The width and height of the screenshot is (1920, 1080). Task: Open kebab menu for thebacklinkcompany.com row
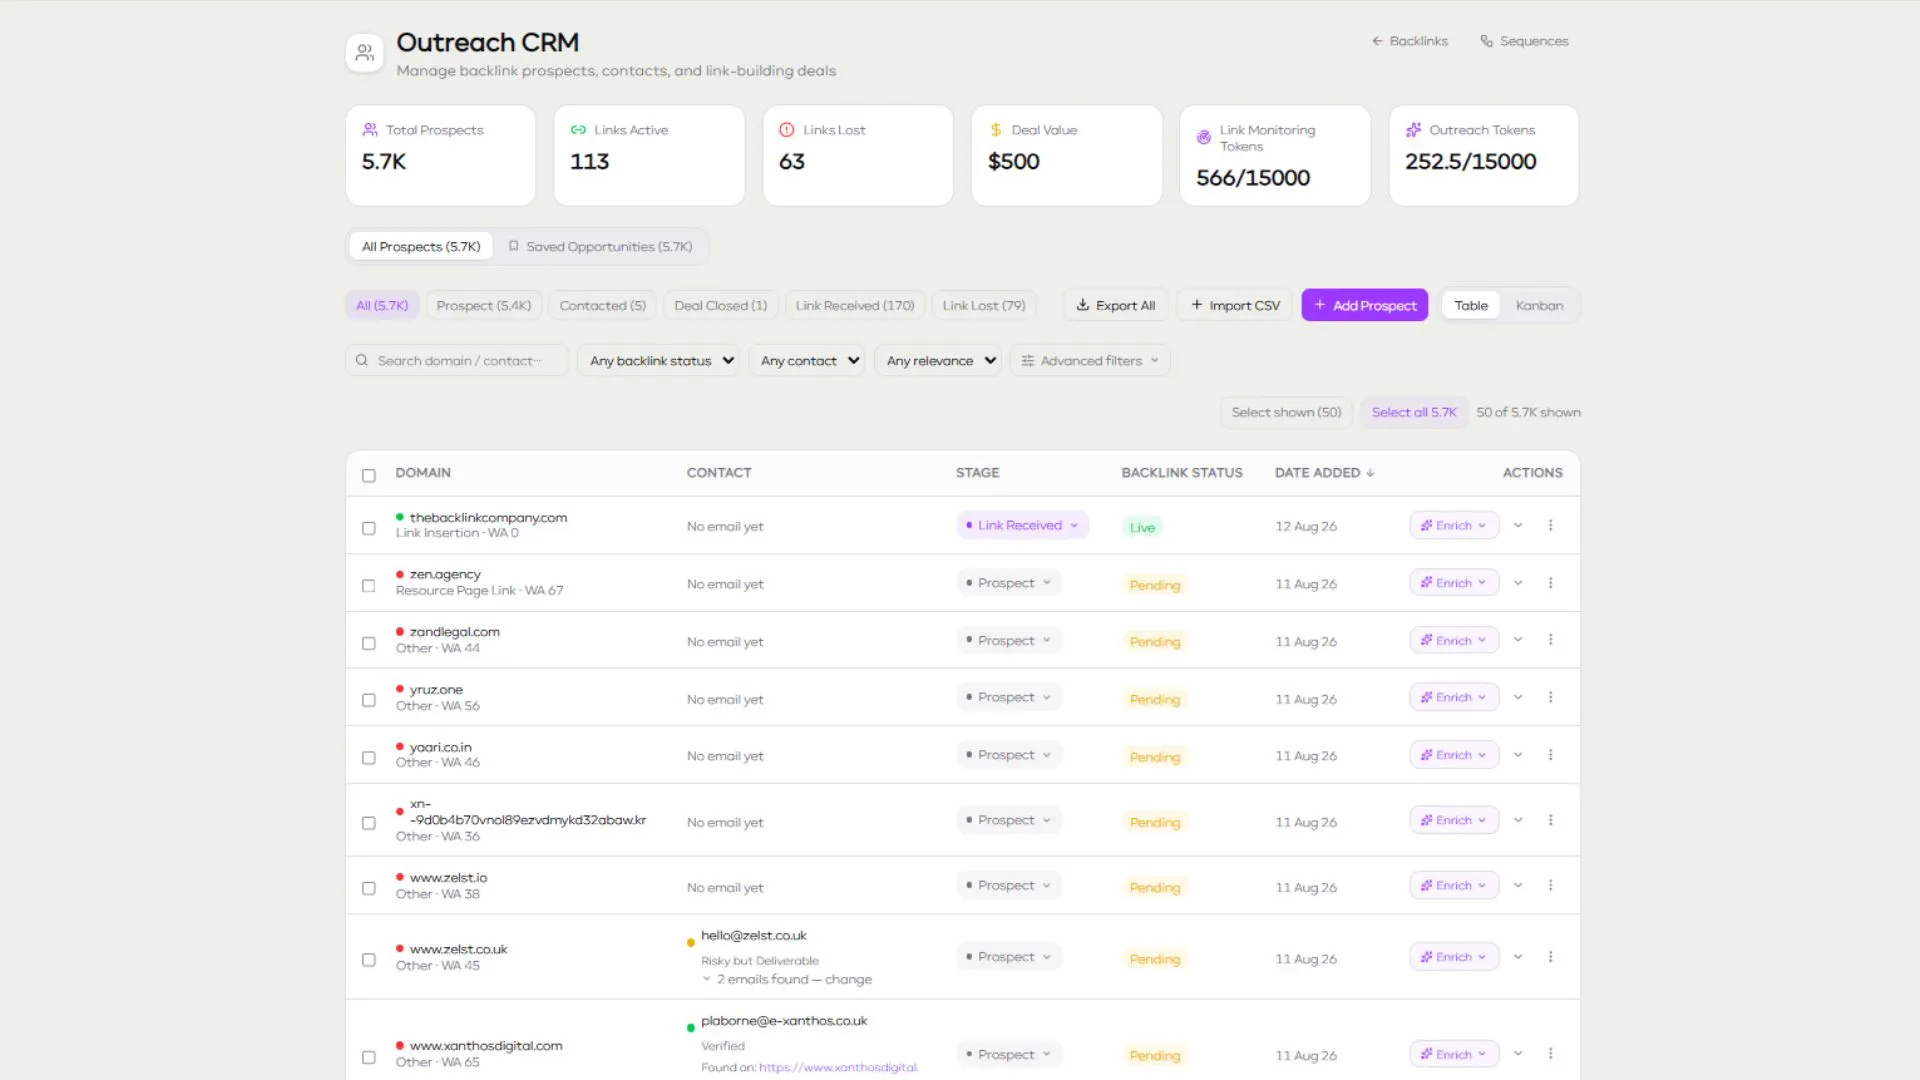[1551, 525]
